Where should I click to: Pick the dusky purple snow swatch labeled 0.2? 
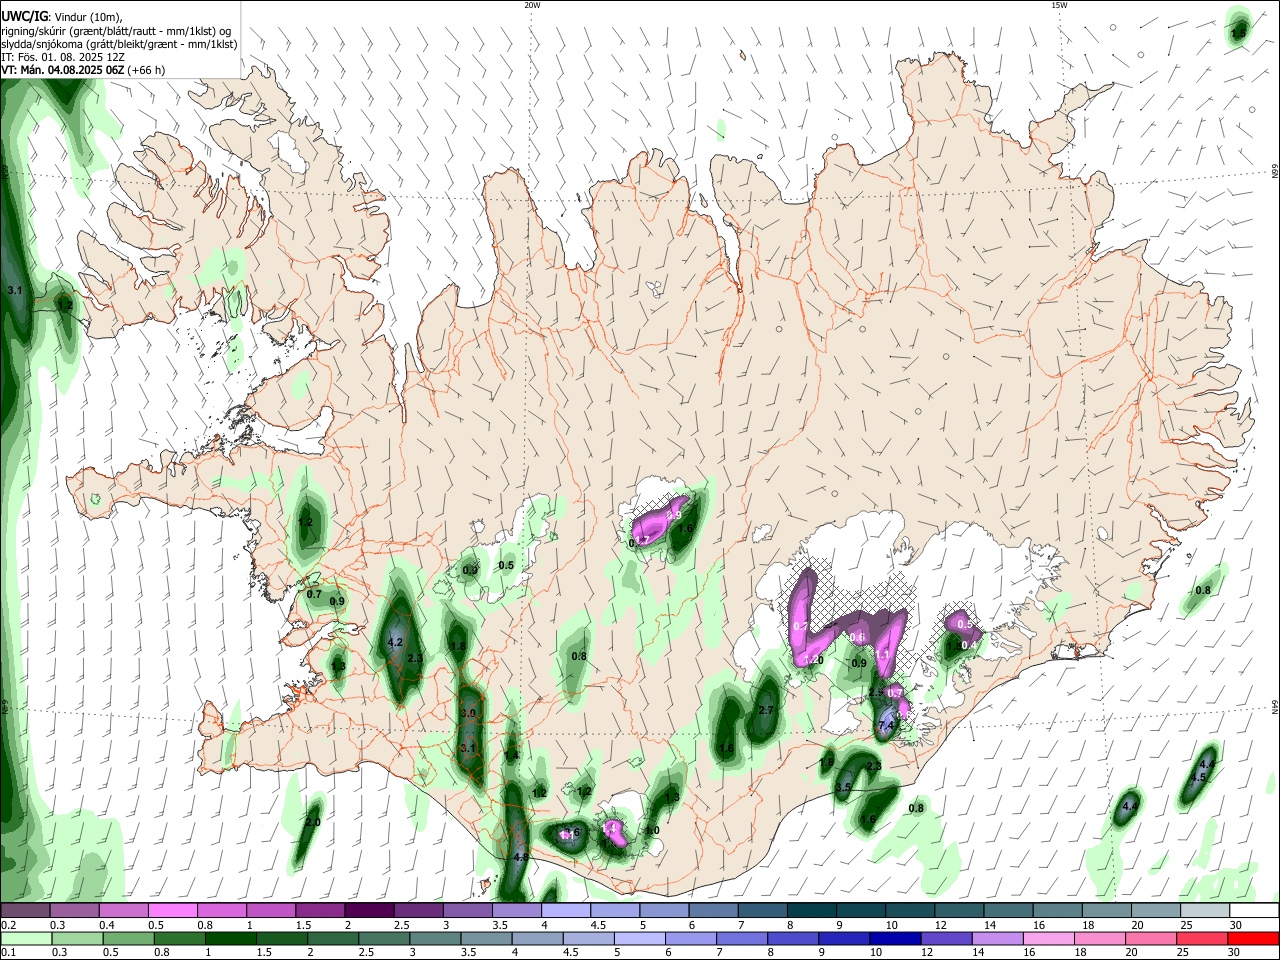(24, 911)
